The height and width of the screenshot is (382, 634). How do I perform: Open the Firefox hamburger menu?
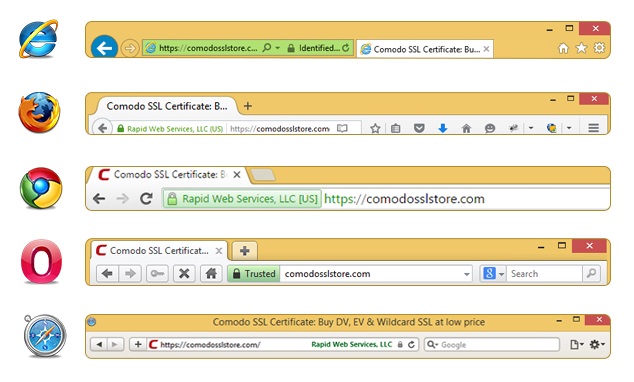pos(594,129)
